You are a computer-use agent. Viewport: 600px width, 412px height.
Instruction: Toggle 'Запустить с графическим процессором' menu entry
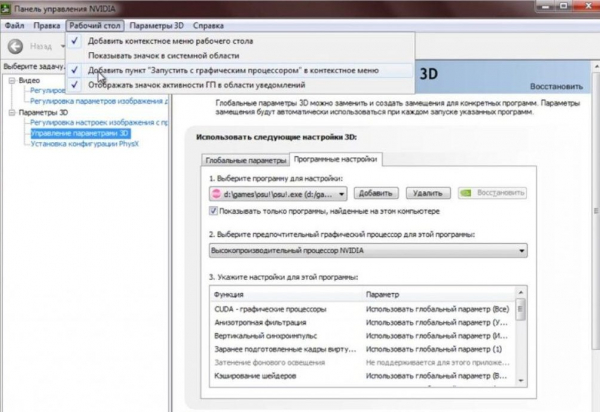240,70
